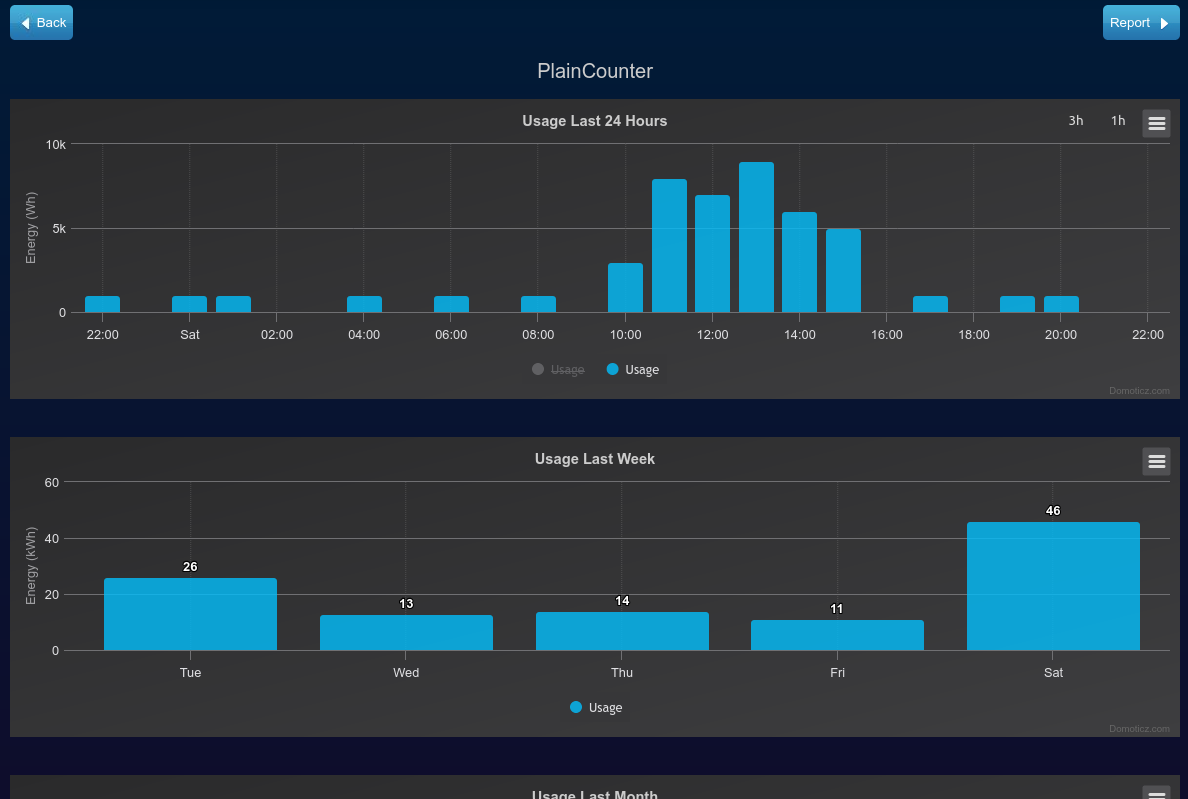Image resolution: width=1188 pixels, height=799 pixels.
Task: Switch to the 1h zoom range
Action: (1118, 120)
